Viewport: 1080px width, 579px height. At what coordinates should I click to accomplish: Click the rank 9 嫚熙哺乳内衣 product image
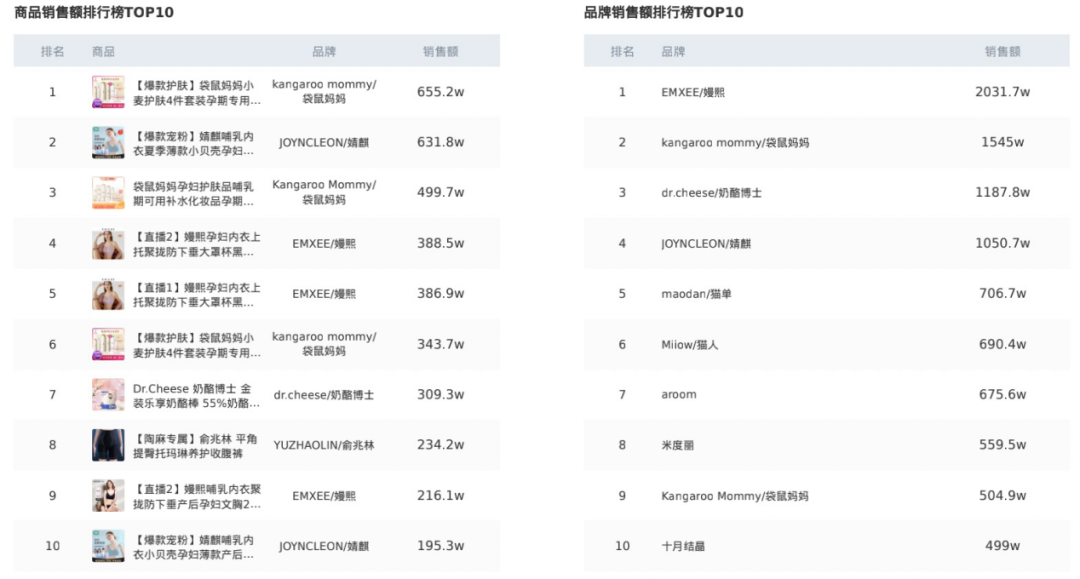coord(108,496)
